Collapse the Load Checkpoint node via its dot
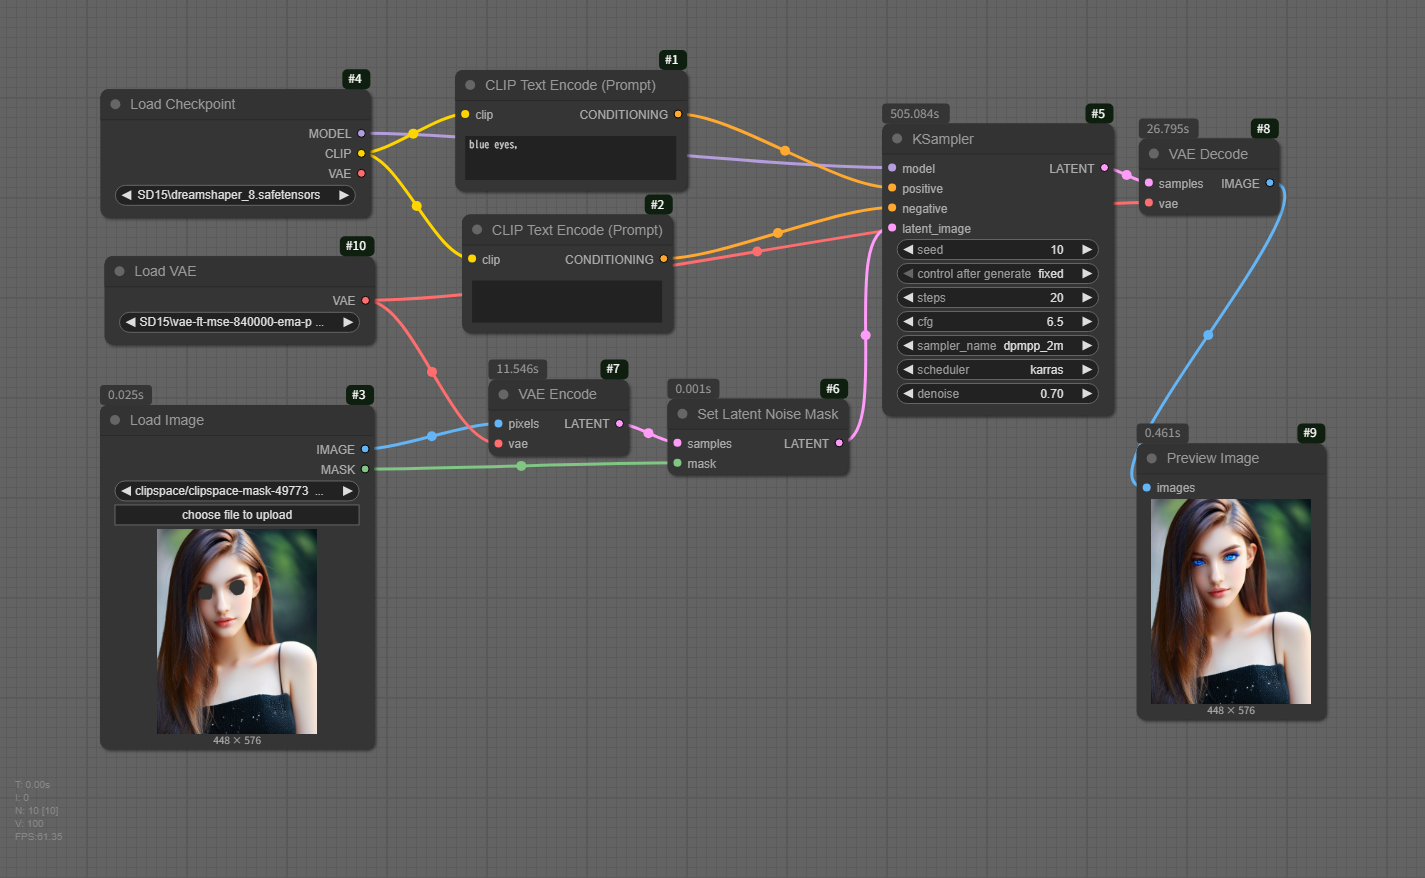The width and height of the screenshot is (1425, 878). click(115, 104)
